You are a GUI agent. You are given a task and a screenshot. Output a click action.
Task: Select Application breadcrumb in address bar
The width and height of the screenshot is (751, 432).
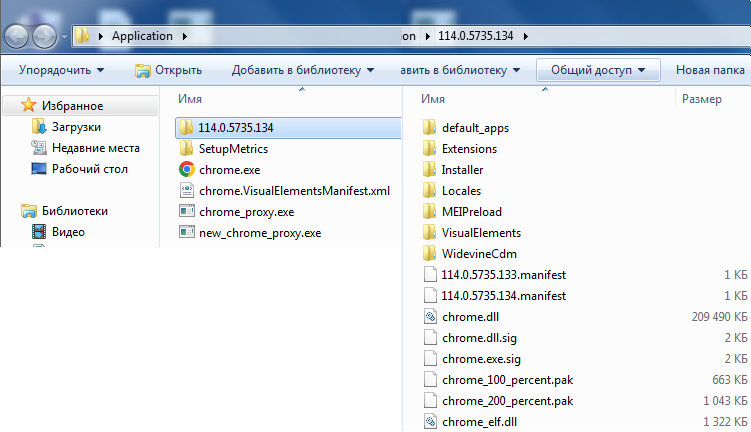[142, 36]
